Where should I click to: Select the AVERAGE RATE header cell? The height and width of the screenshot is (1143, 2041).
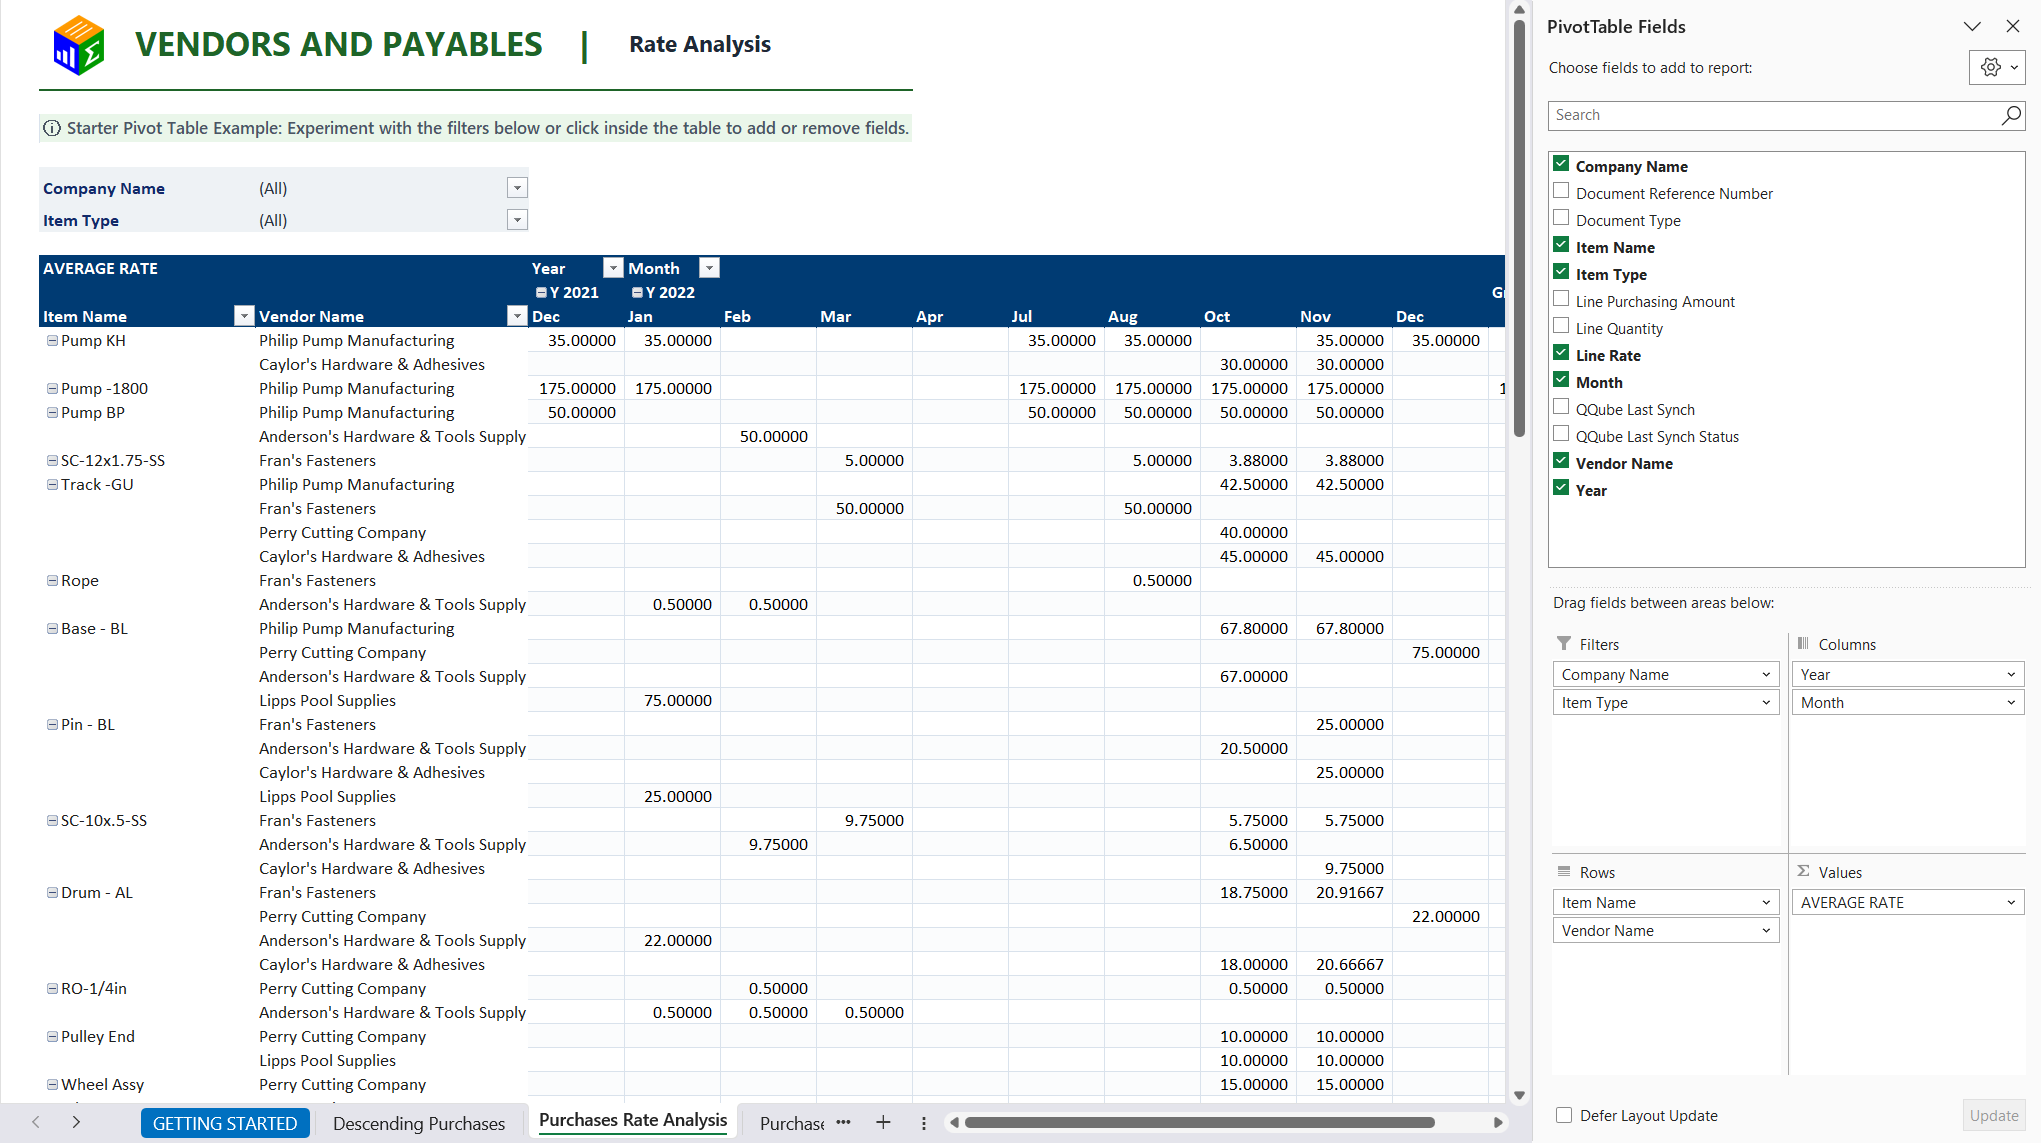point(100,268)
